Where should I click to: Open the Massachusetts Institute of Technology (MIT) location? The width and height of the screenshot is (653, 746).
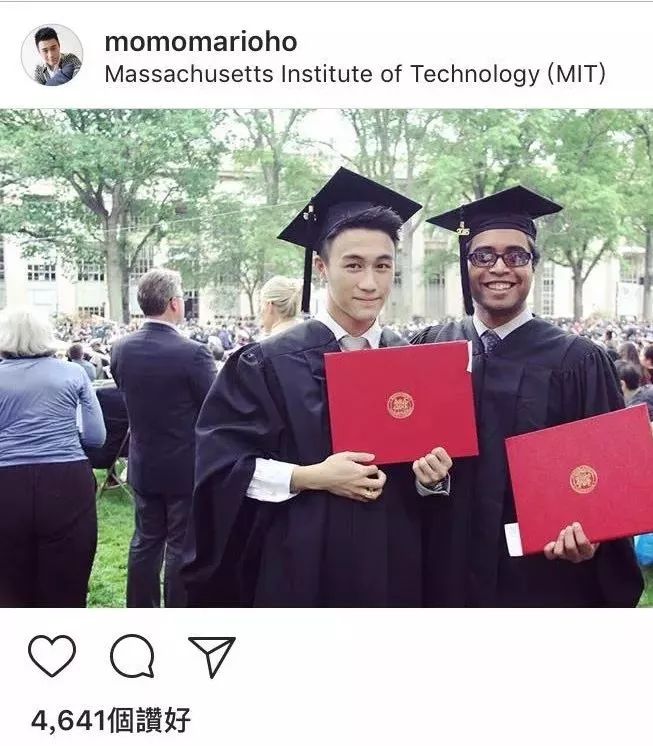click(x=355, y=74)
